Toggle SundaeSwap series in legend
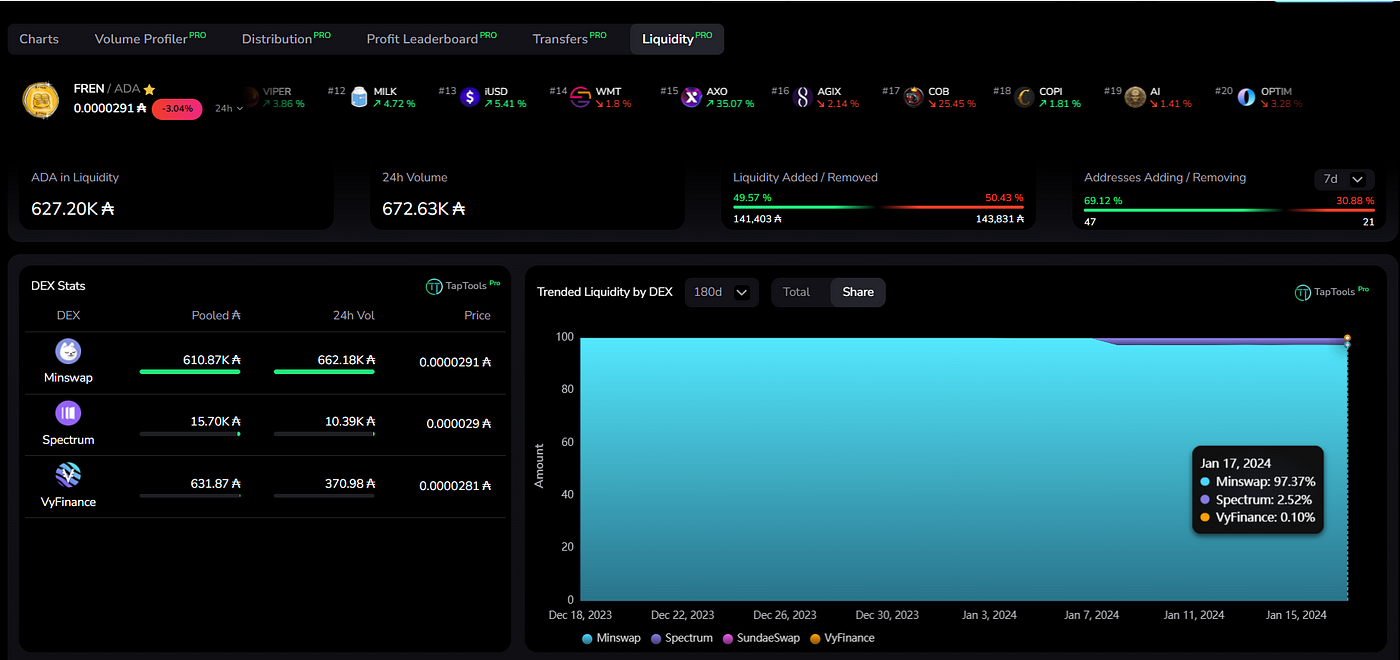 click(x=761, y=638)
